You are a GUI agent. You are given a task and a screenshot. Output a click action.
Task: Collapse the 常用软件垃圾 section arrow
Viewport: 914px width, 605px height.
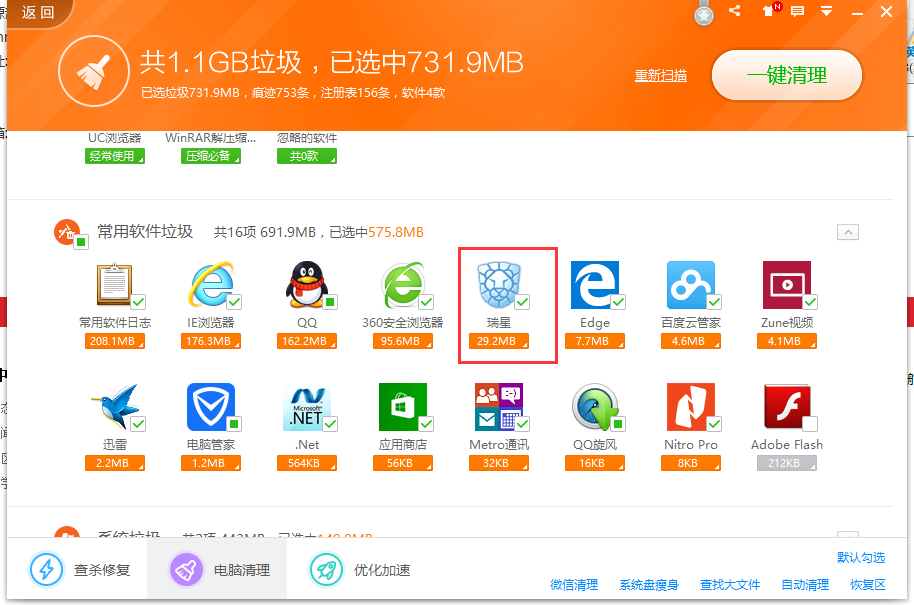(x=848, y=232)
